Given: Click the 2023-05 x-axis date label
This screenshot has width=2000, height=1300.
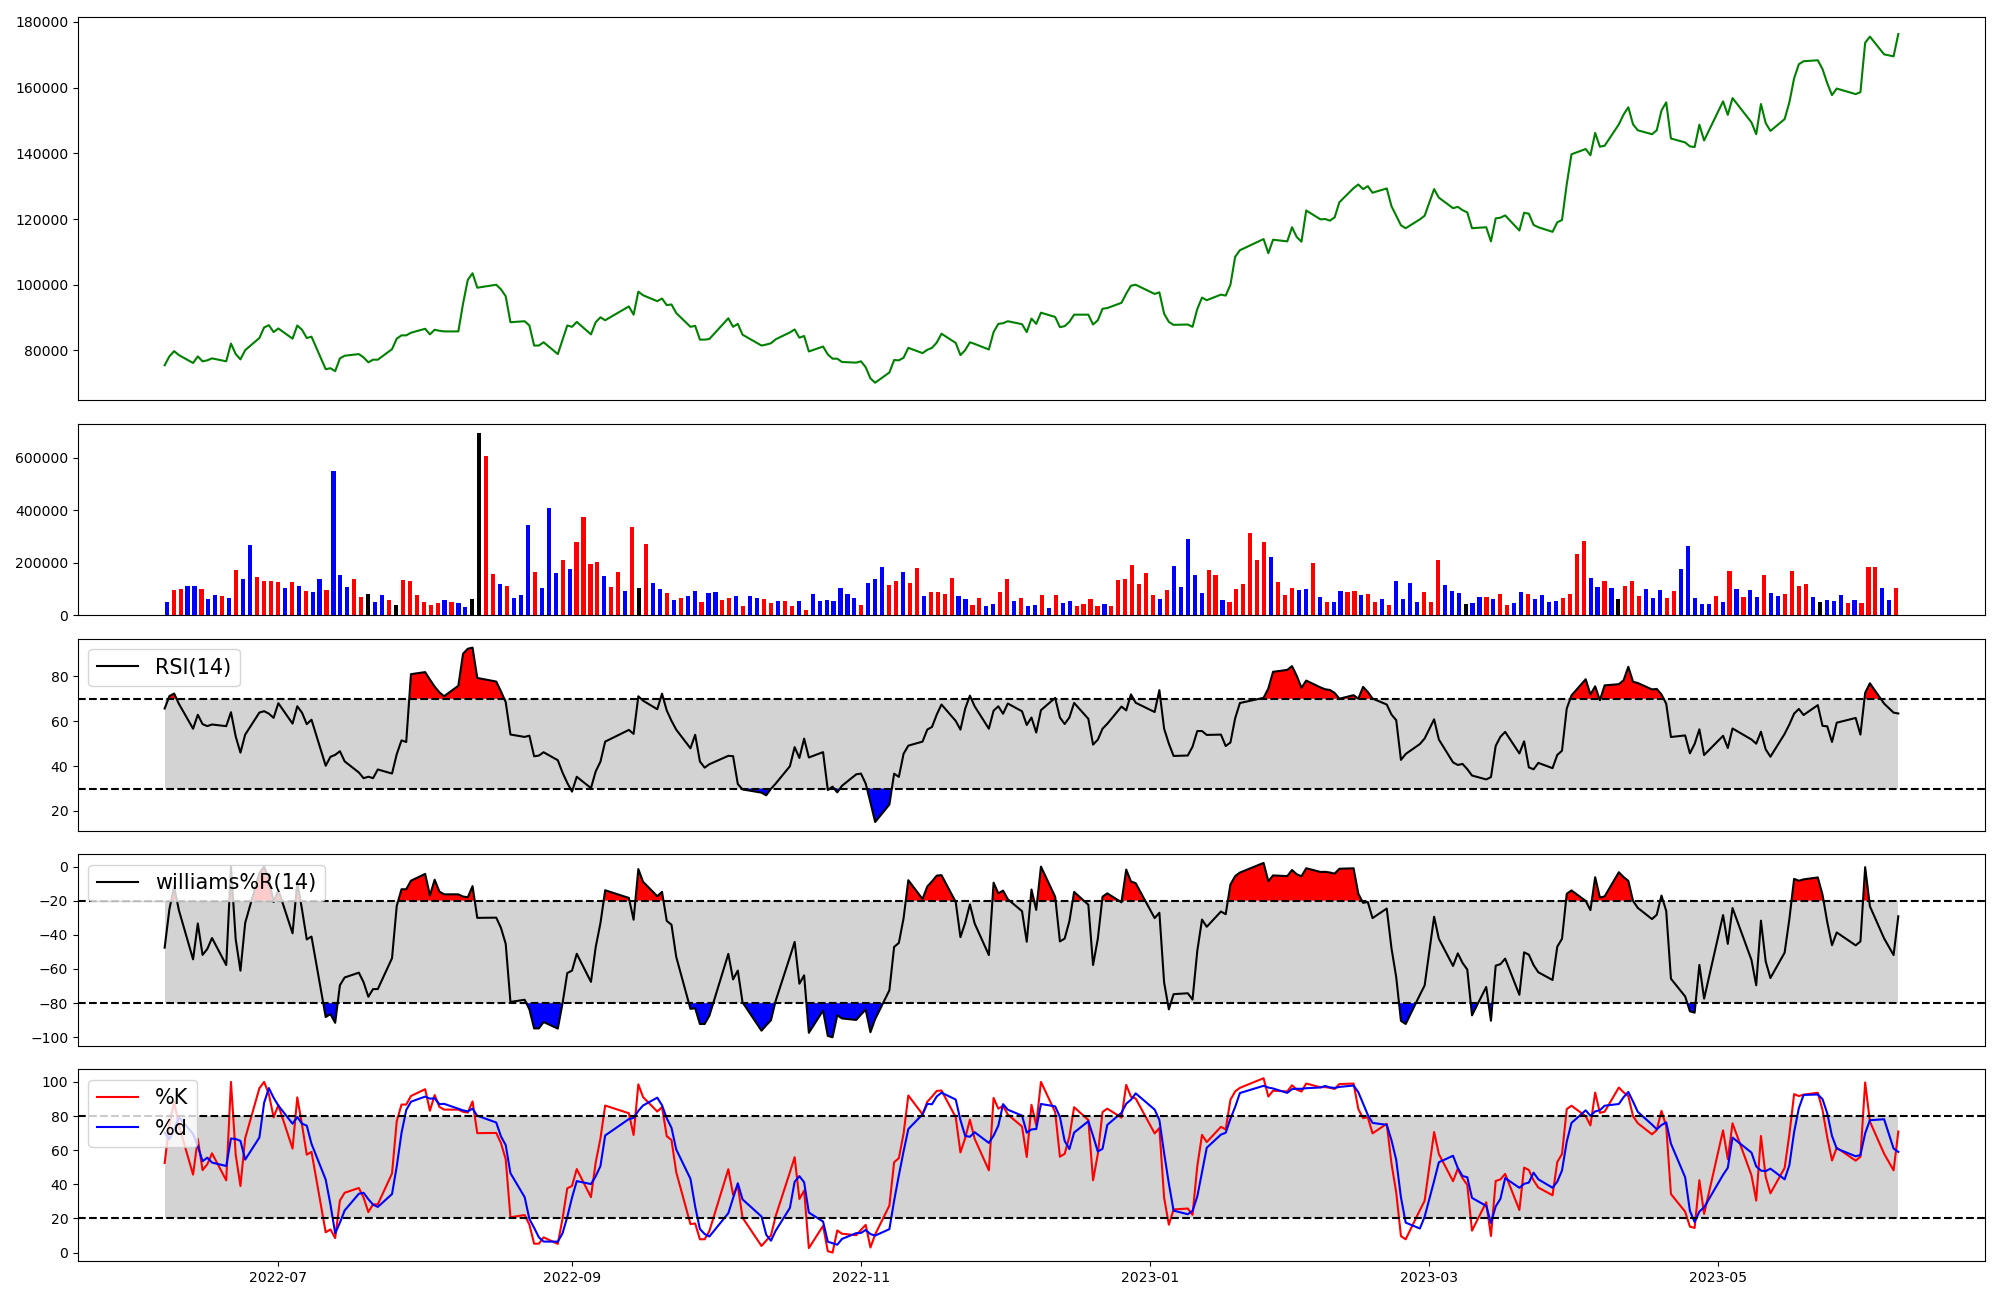Looking at the screenshot, I should point(1718,1277).
